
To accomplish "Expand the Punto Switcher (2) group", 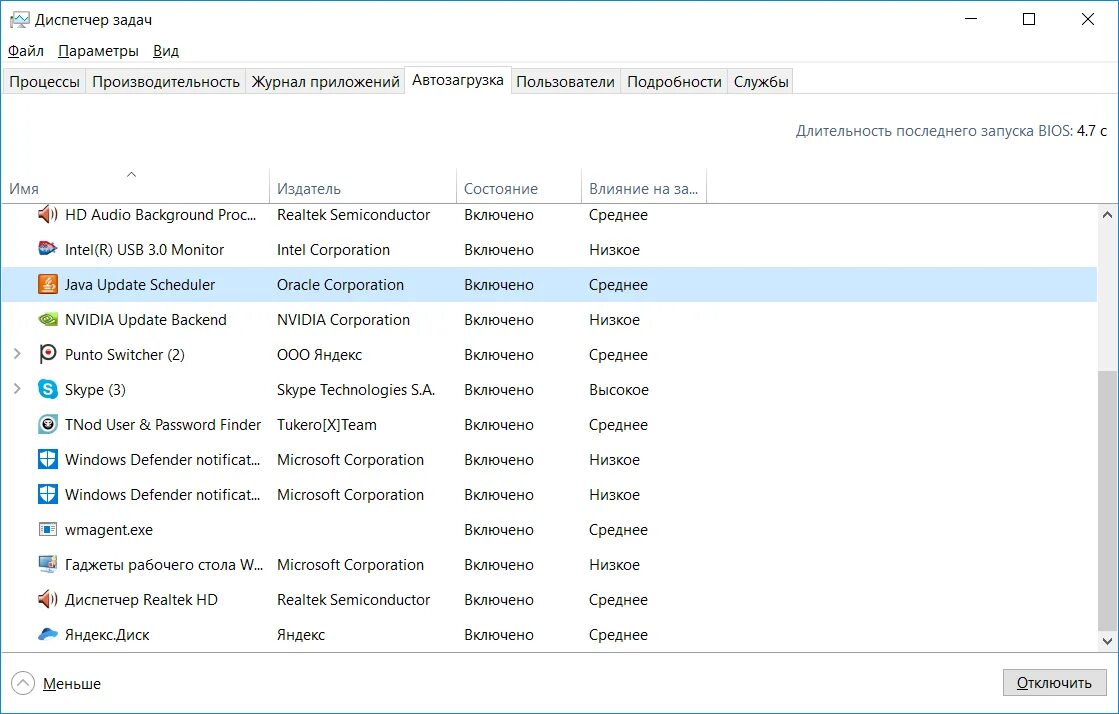I will point(17,354).
